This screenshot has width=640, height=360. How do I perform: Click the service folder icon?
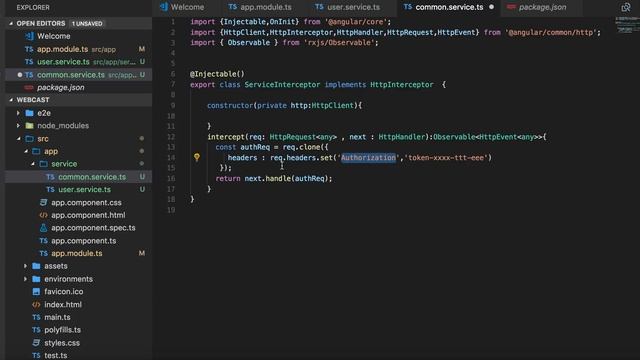pos(44,164)
